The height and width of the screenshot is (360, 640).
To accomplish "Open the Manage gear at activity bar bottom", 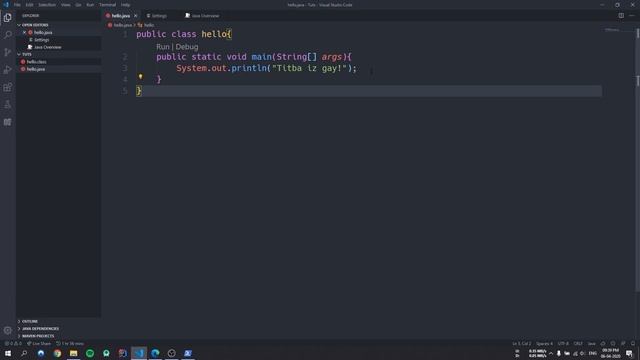I will [8, 330].
